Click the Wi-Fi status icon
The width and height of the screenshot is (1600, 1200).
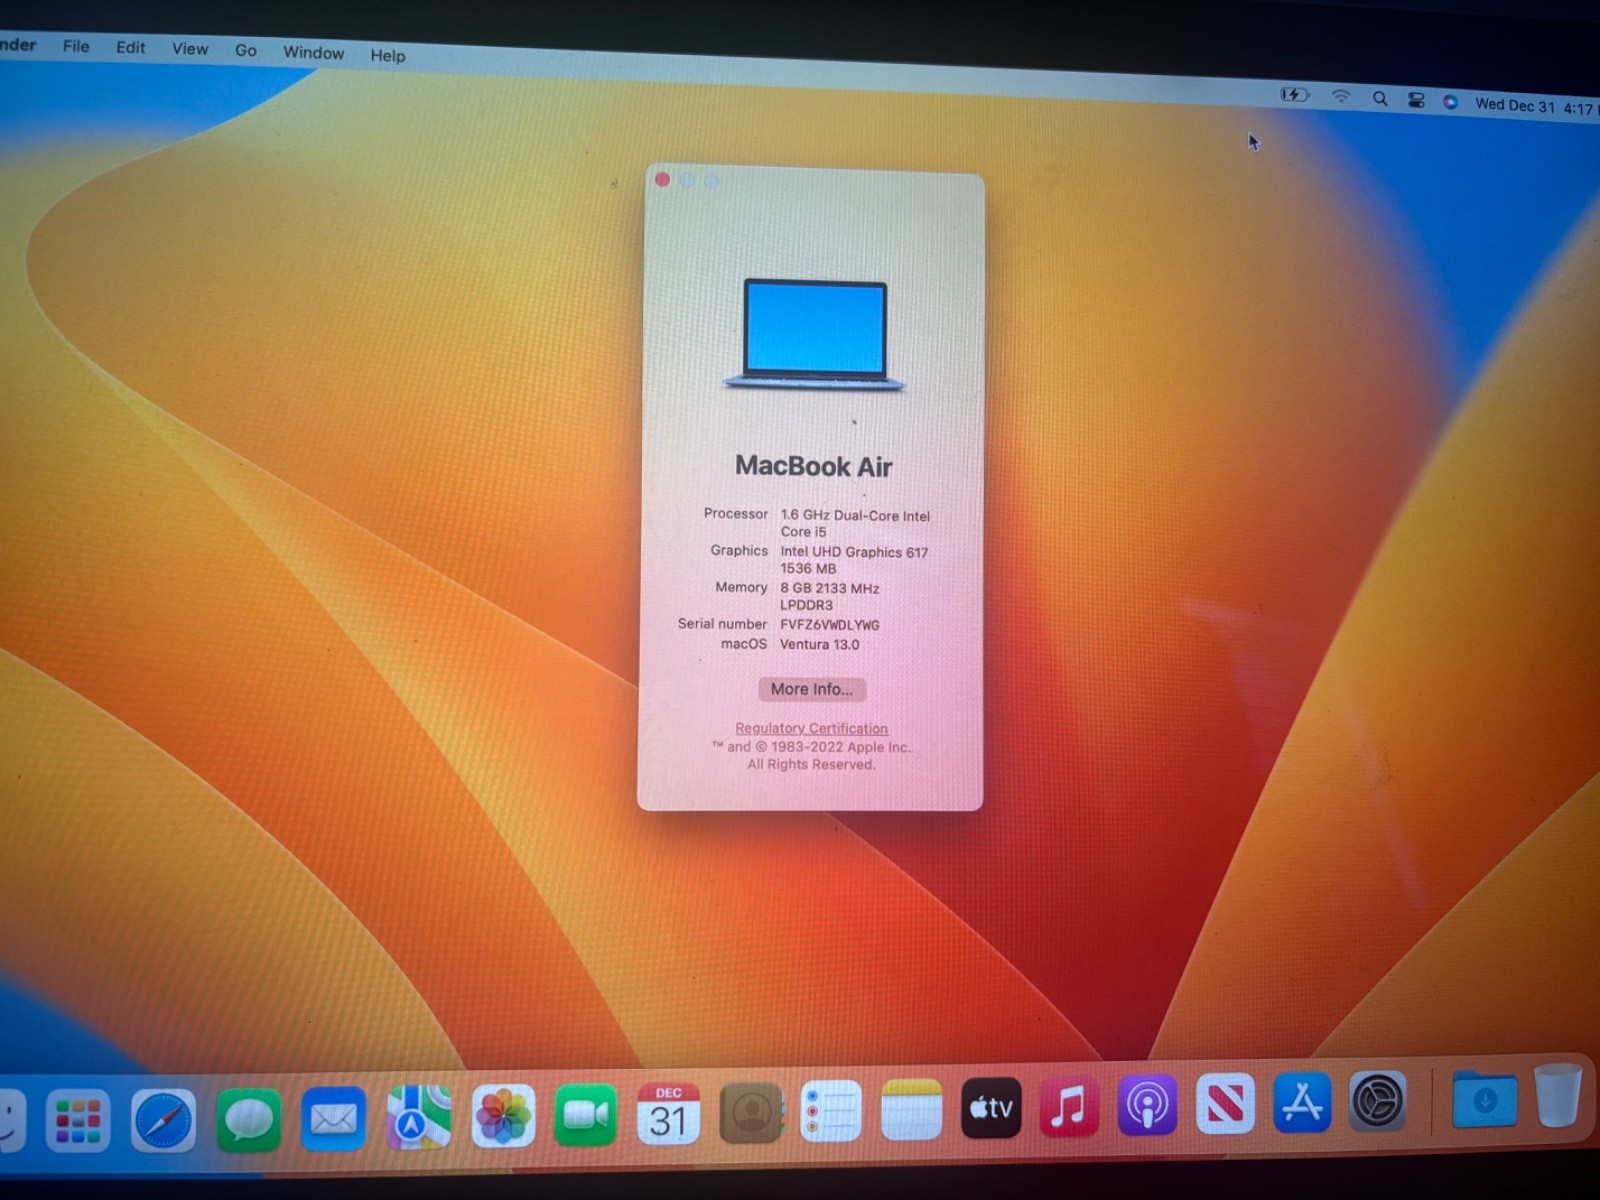1341,96
